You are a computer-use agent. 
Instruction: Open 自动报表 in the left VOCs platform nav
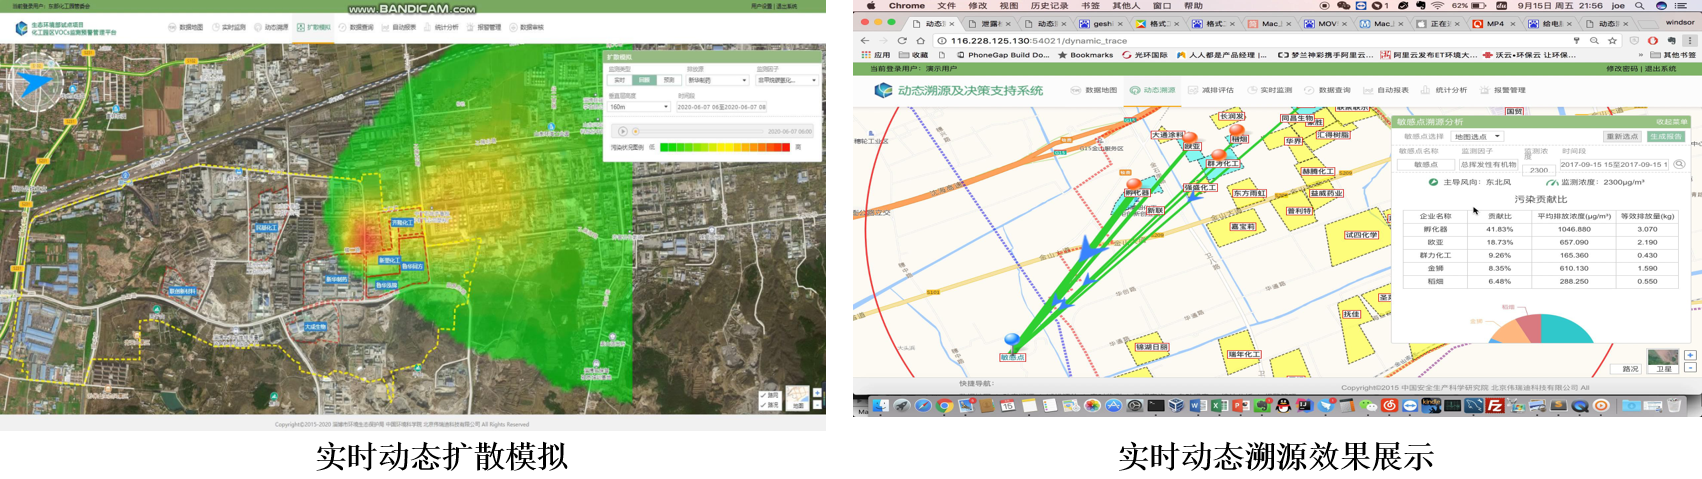399,28
